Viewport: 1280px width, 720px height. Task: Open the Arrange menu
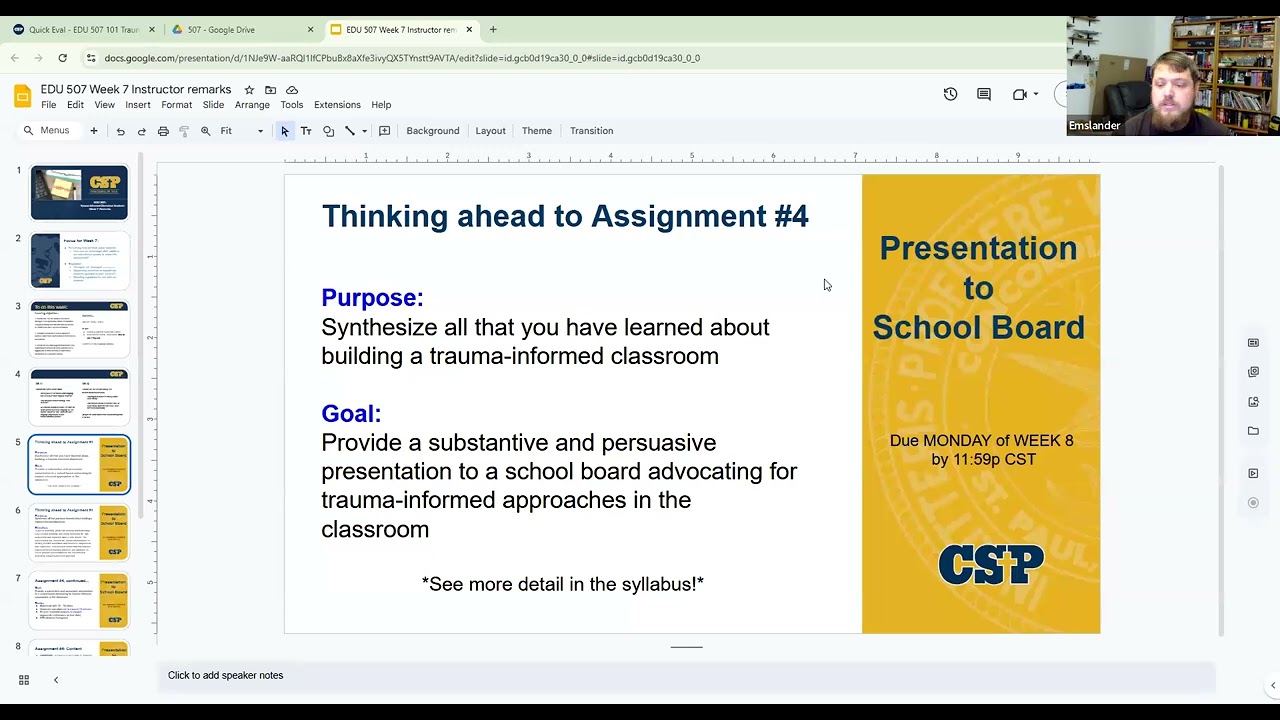coord(252,105)
